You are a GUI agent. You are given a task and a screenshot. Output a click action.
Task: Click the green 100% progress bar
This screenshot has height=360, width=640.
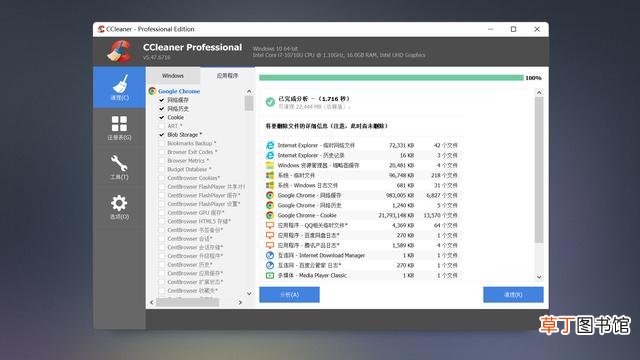pyautogui.click(x=391, y=78)
